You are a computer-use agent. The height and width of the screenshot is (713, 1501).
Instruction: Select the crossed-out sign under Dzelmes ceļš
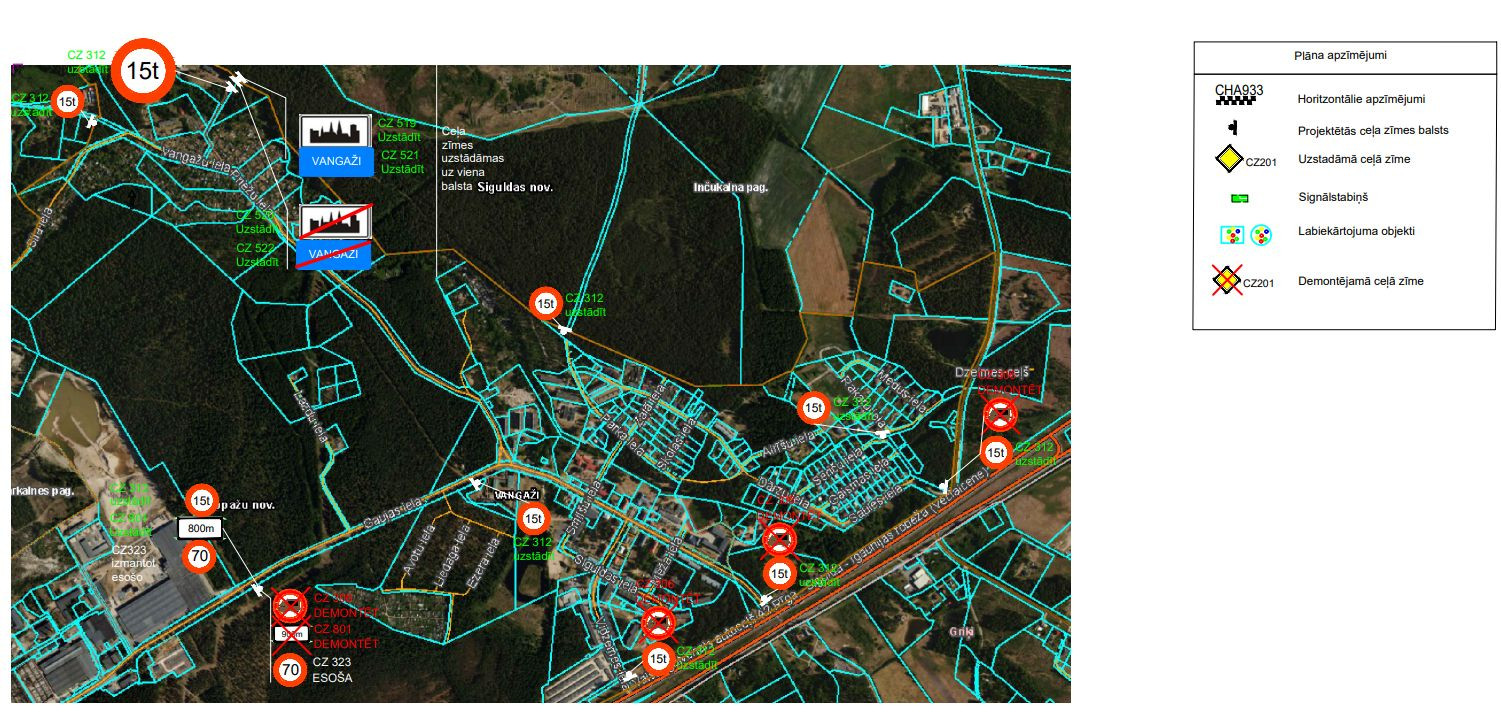(999, 413)
